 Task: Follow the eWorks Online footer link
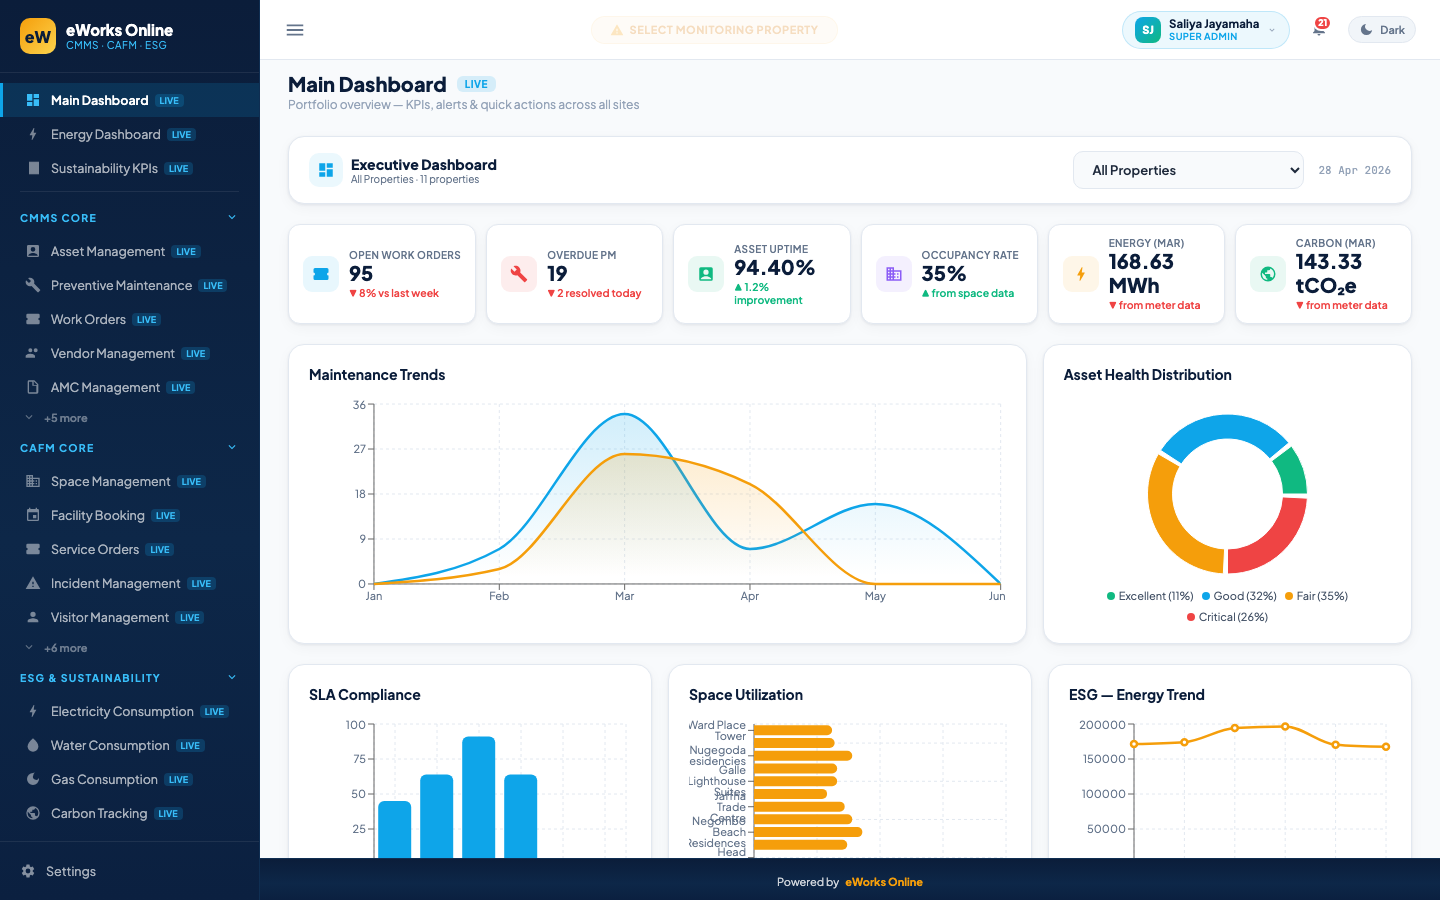(x=884, y=882)
